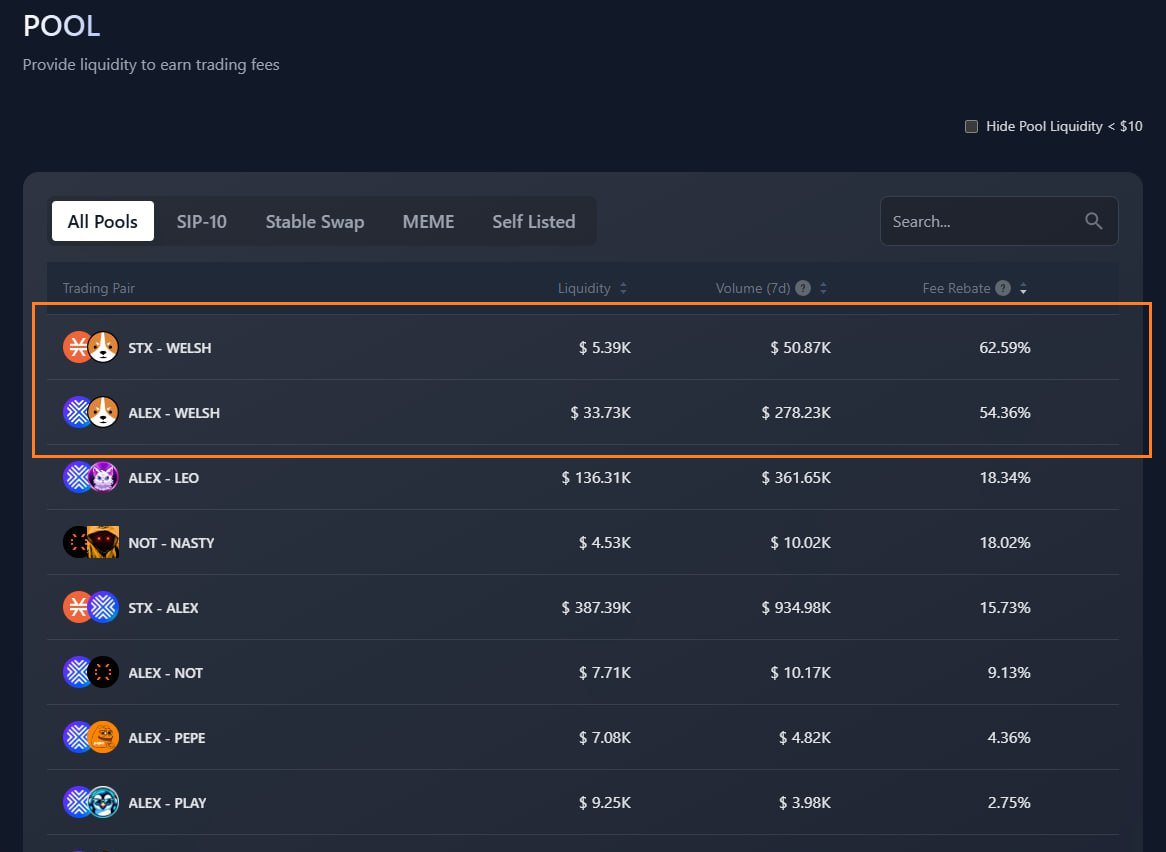Open the ALEX - LEO pool
The width and height of the screenshot is (1166, 852).
(583, 477)
